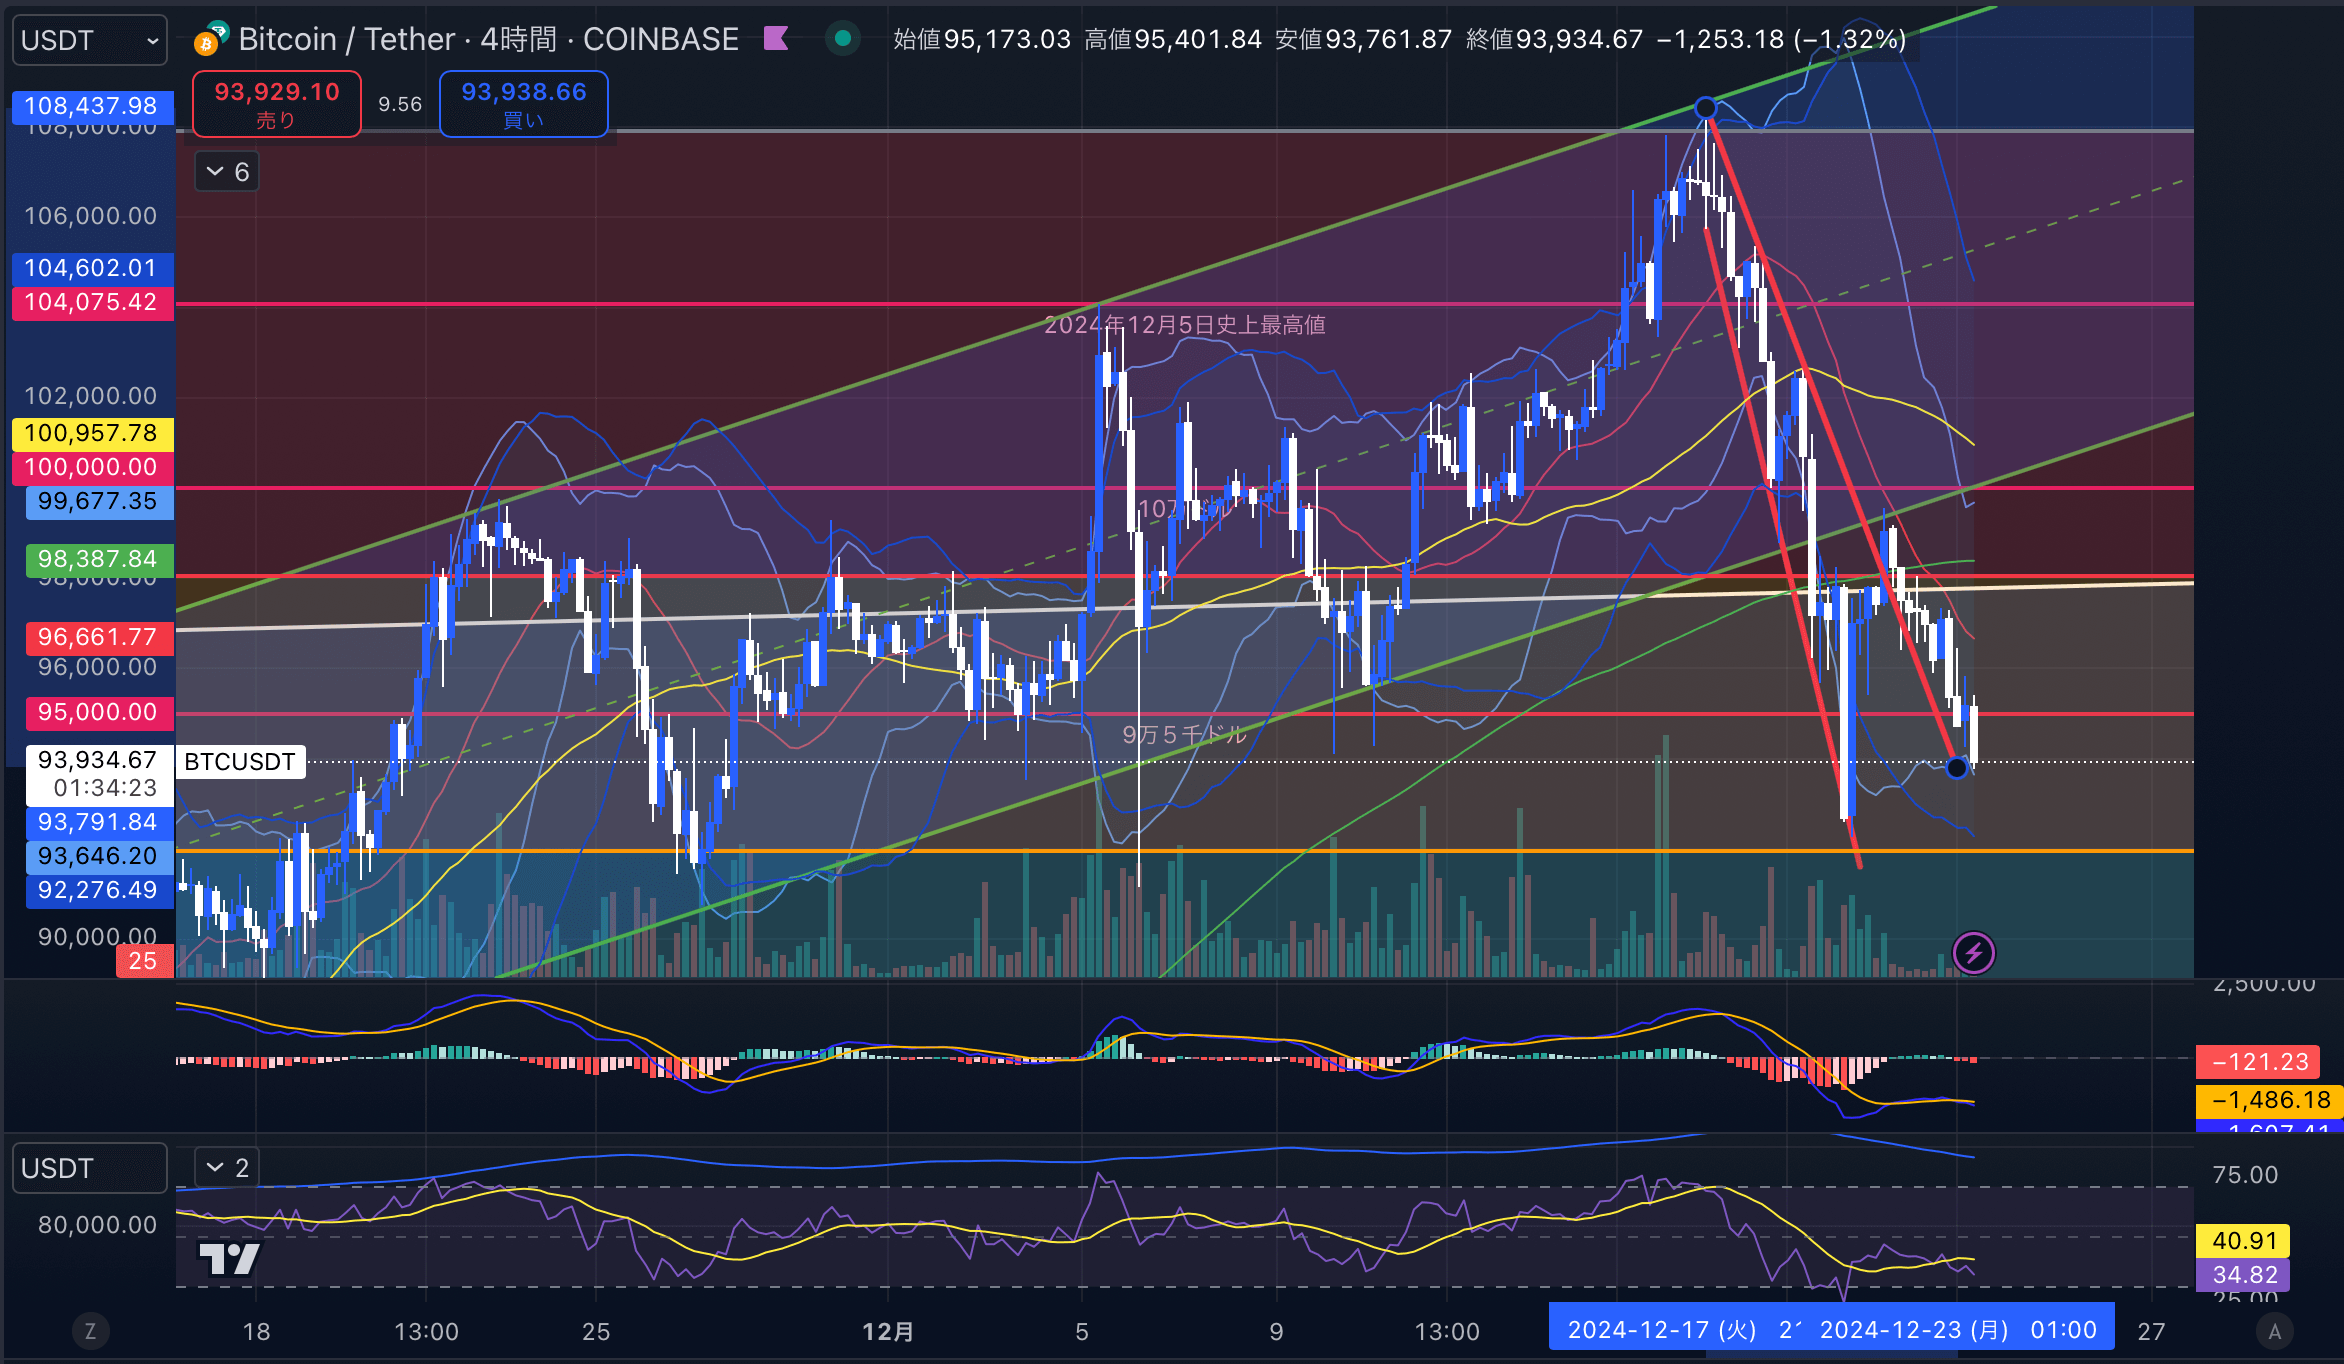Viewport: 2344px width, 1364px height.
Task: Collapse the 6 indicators legend chevron
Action: coord(227,172)
